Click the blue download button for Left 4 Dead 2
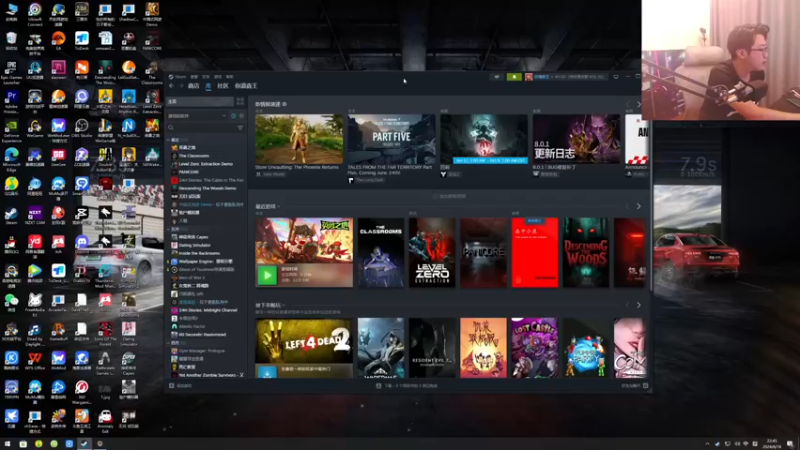The width and height of the screenshot is (800, 450). pos(267,372)
